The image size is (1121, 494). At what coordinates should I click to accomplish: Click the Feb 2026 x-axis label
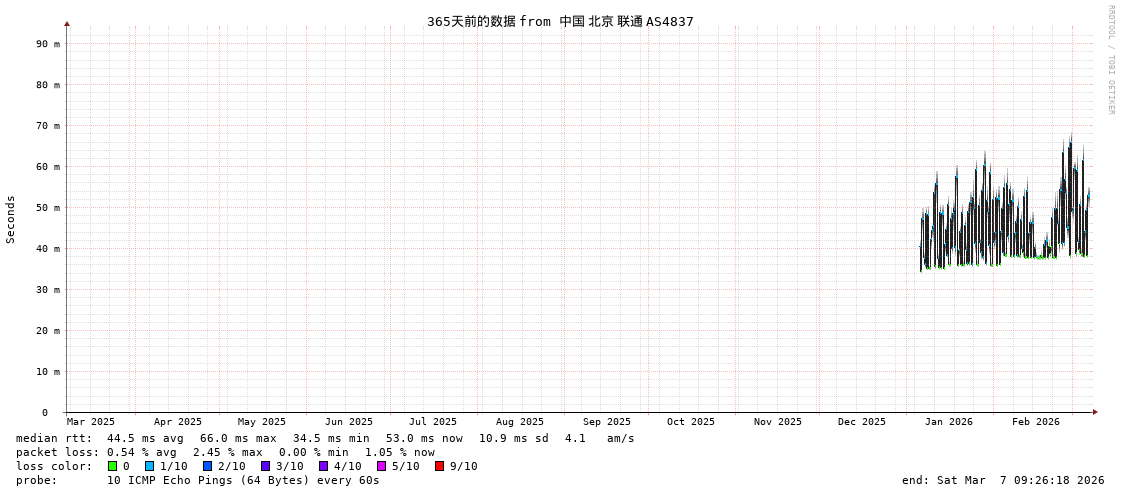click(x=1035, y=422)
